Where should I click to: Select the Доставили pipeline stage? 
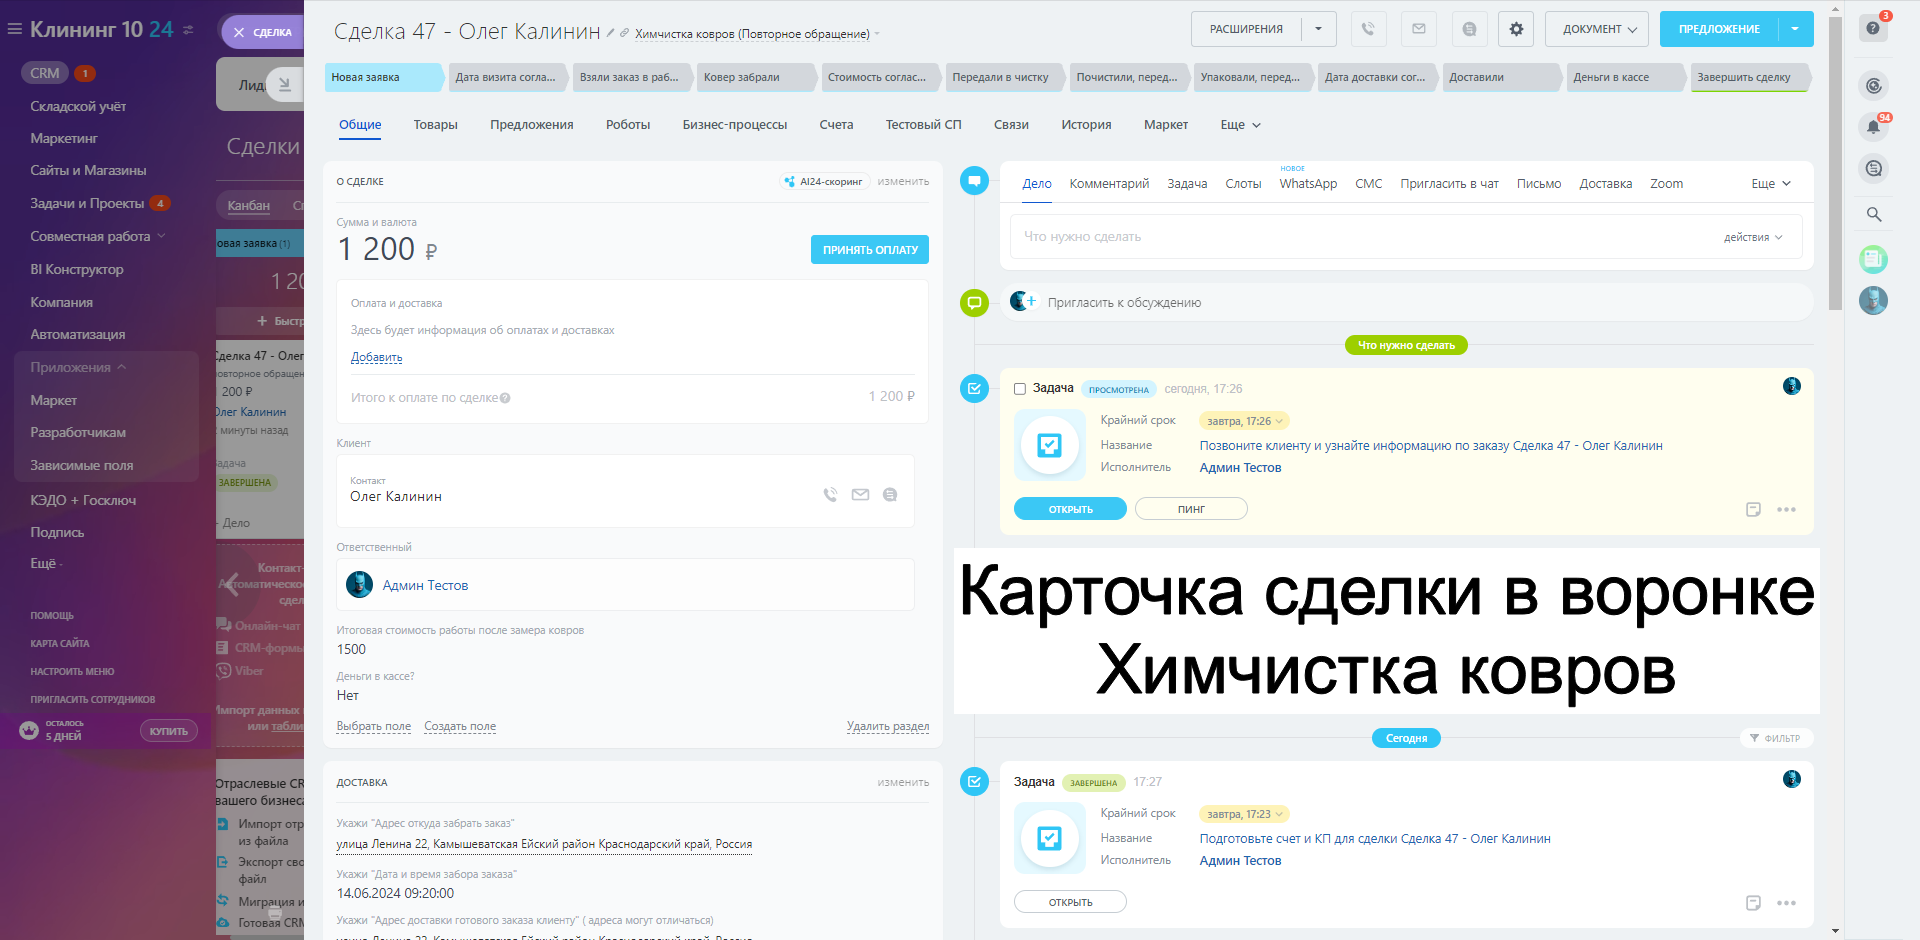[x=1476, y=77]
